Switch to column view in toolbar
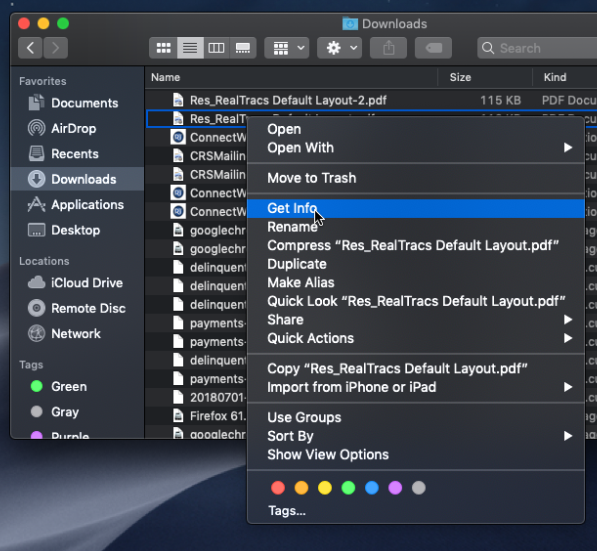 [216, 48]
